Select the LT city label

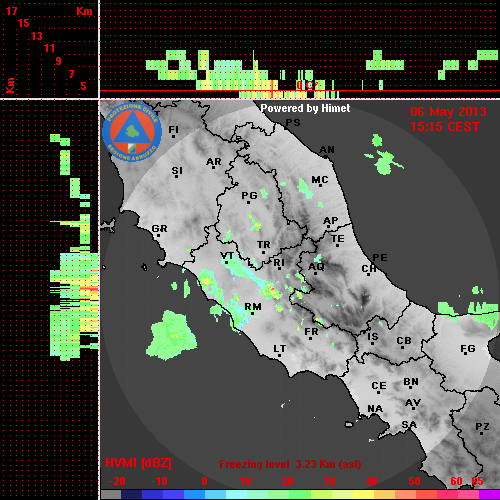(x=280, y=349)
